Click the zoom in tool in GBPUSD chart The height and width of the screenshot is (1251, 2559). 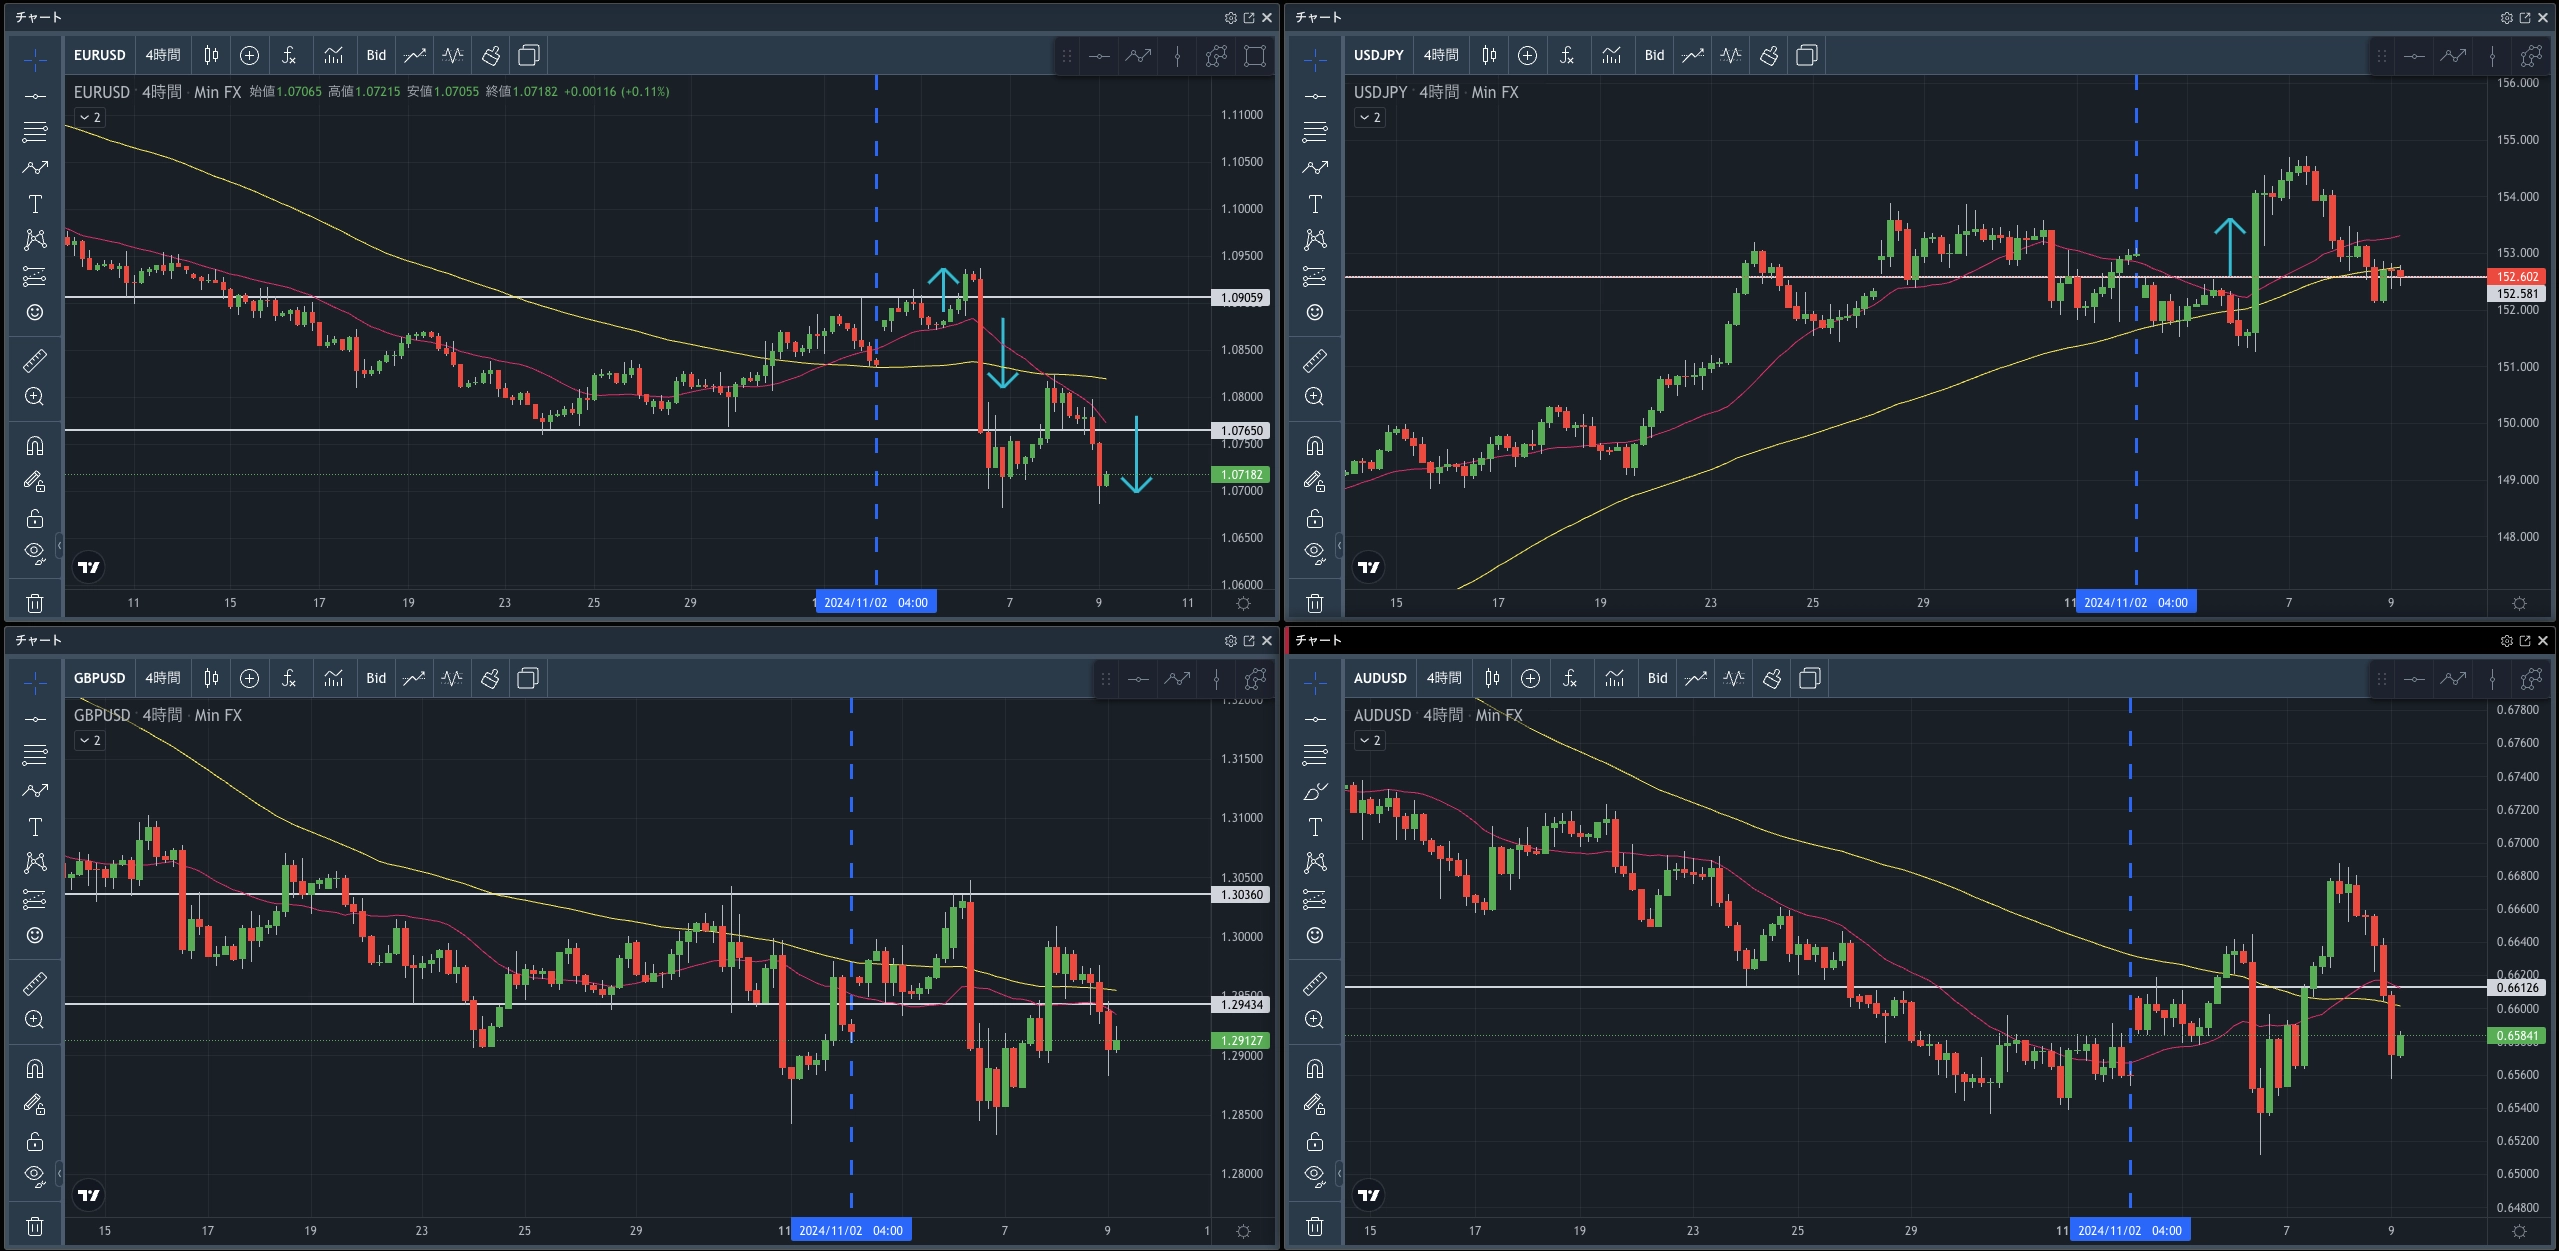(35, 1019)
